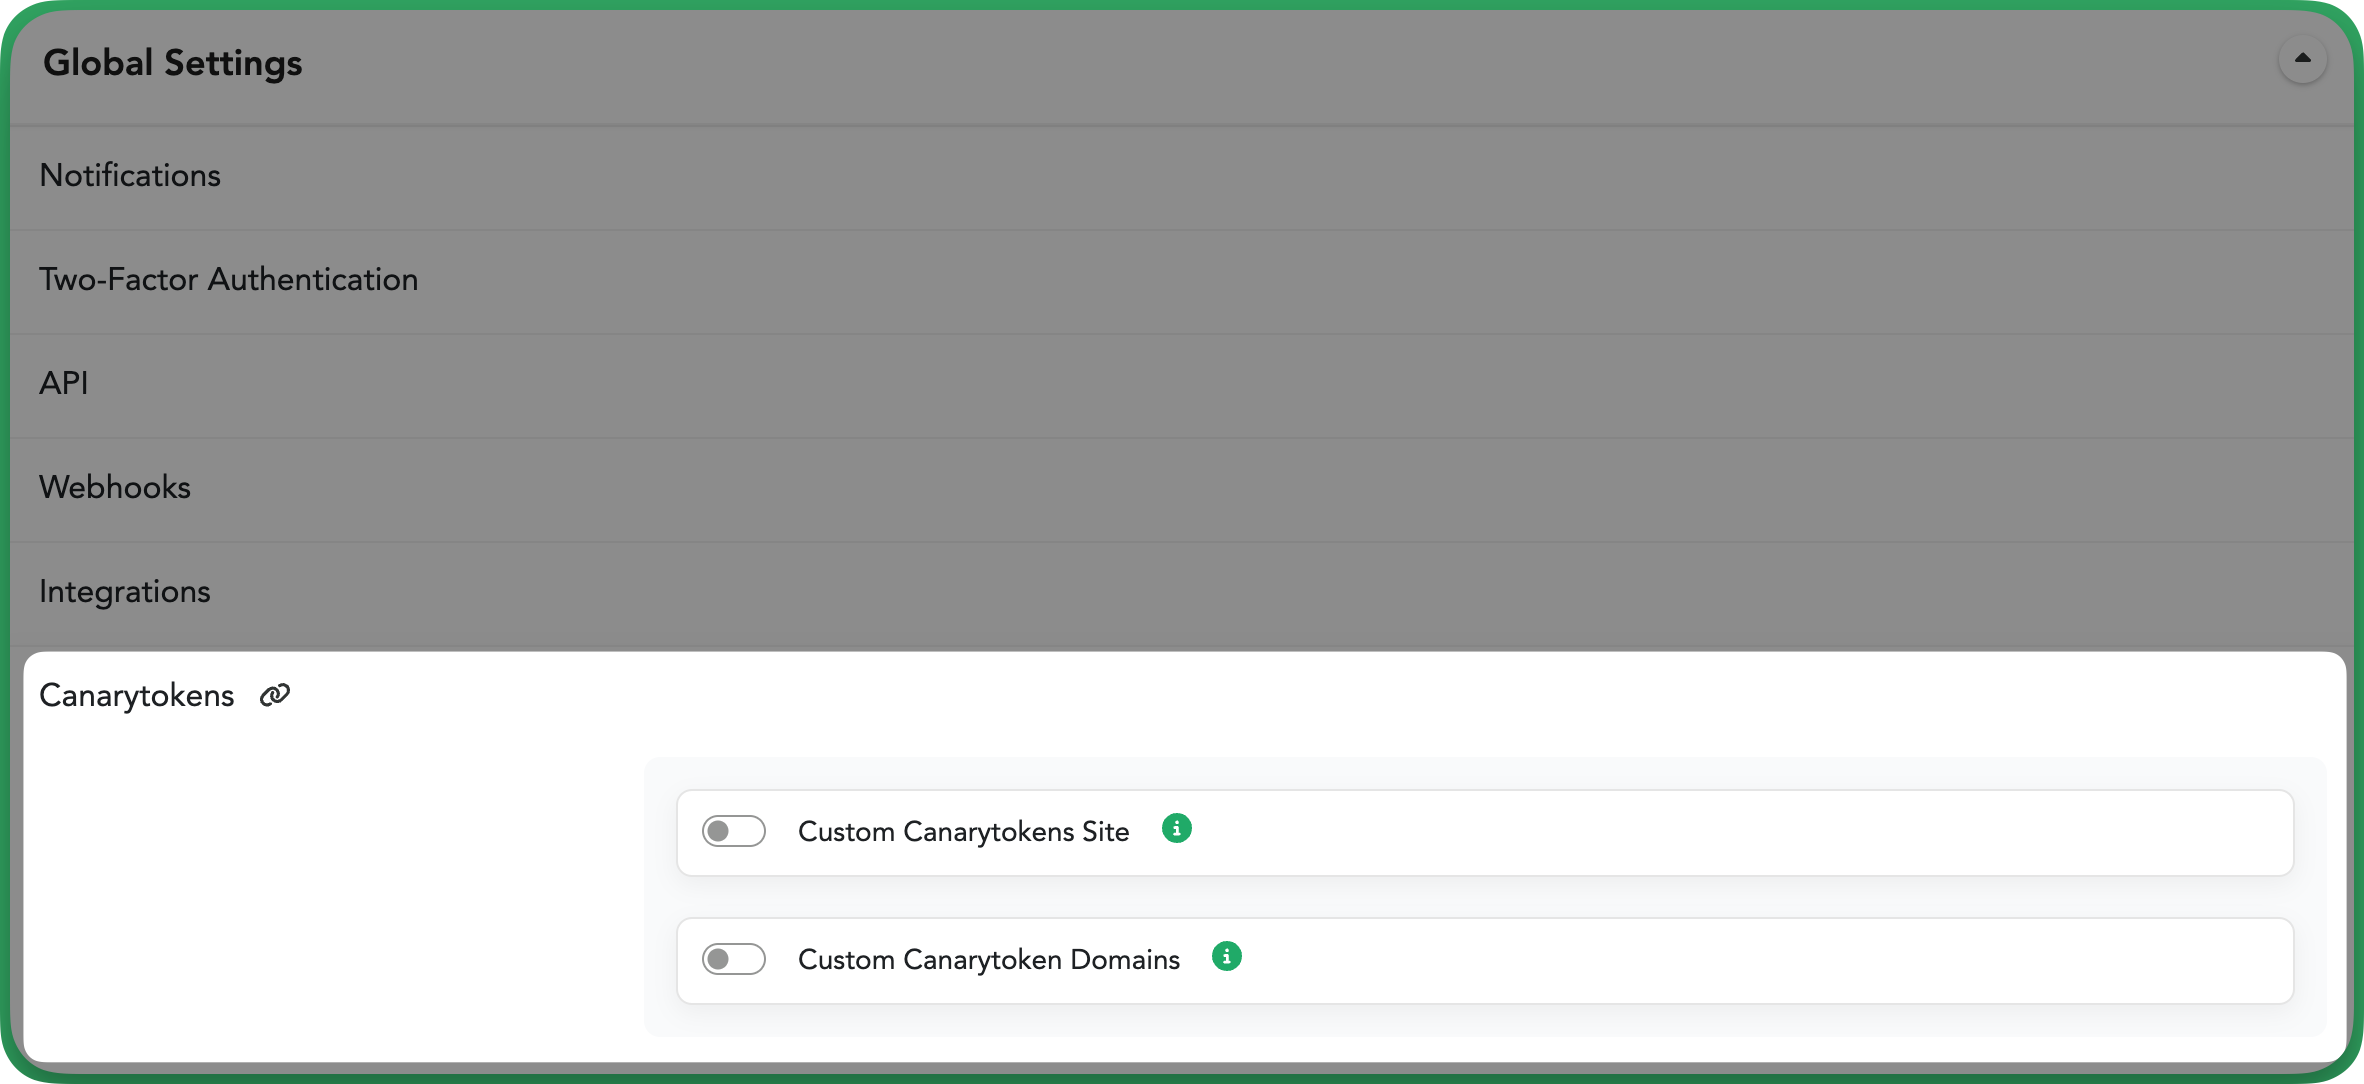Open the Webhooks settings section
This screenshot has height=1084, width=2364.
coord(1181,490)
